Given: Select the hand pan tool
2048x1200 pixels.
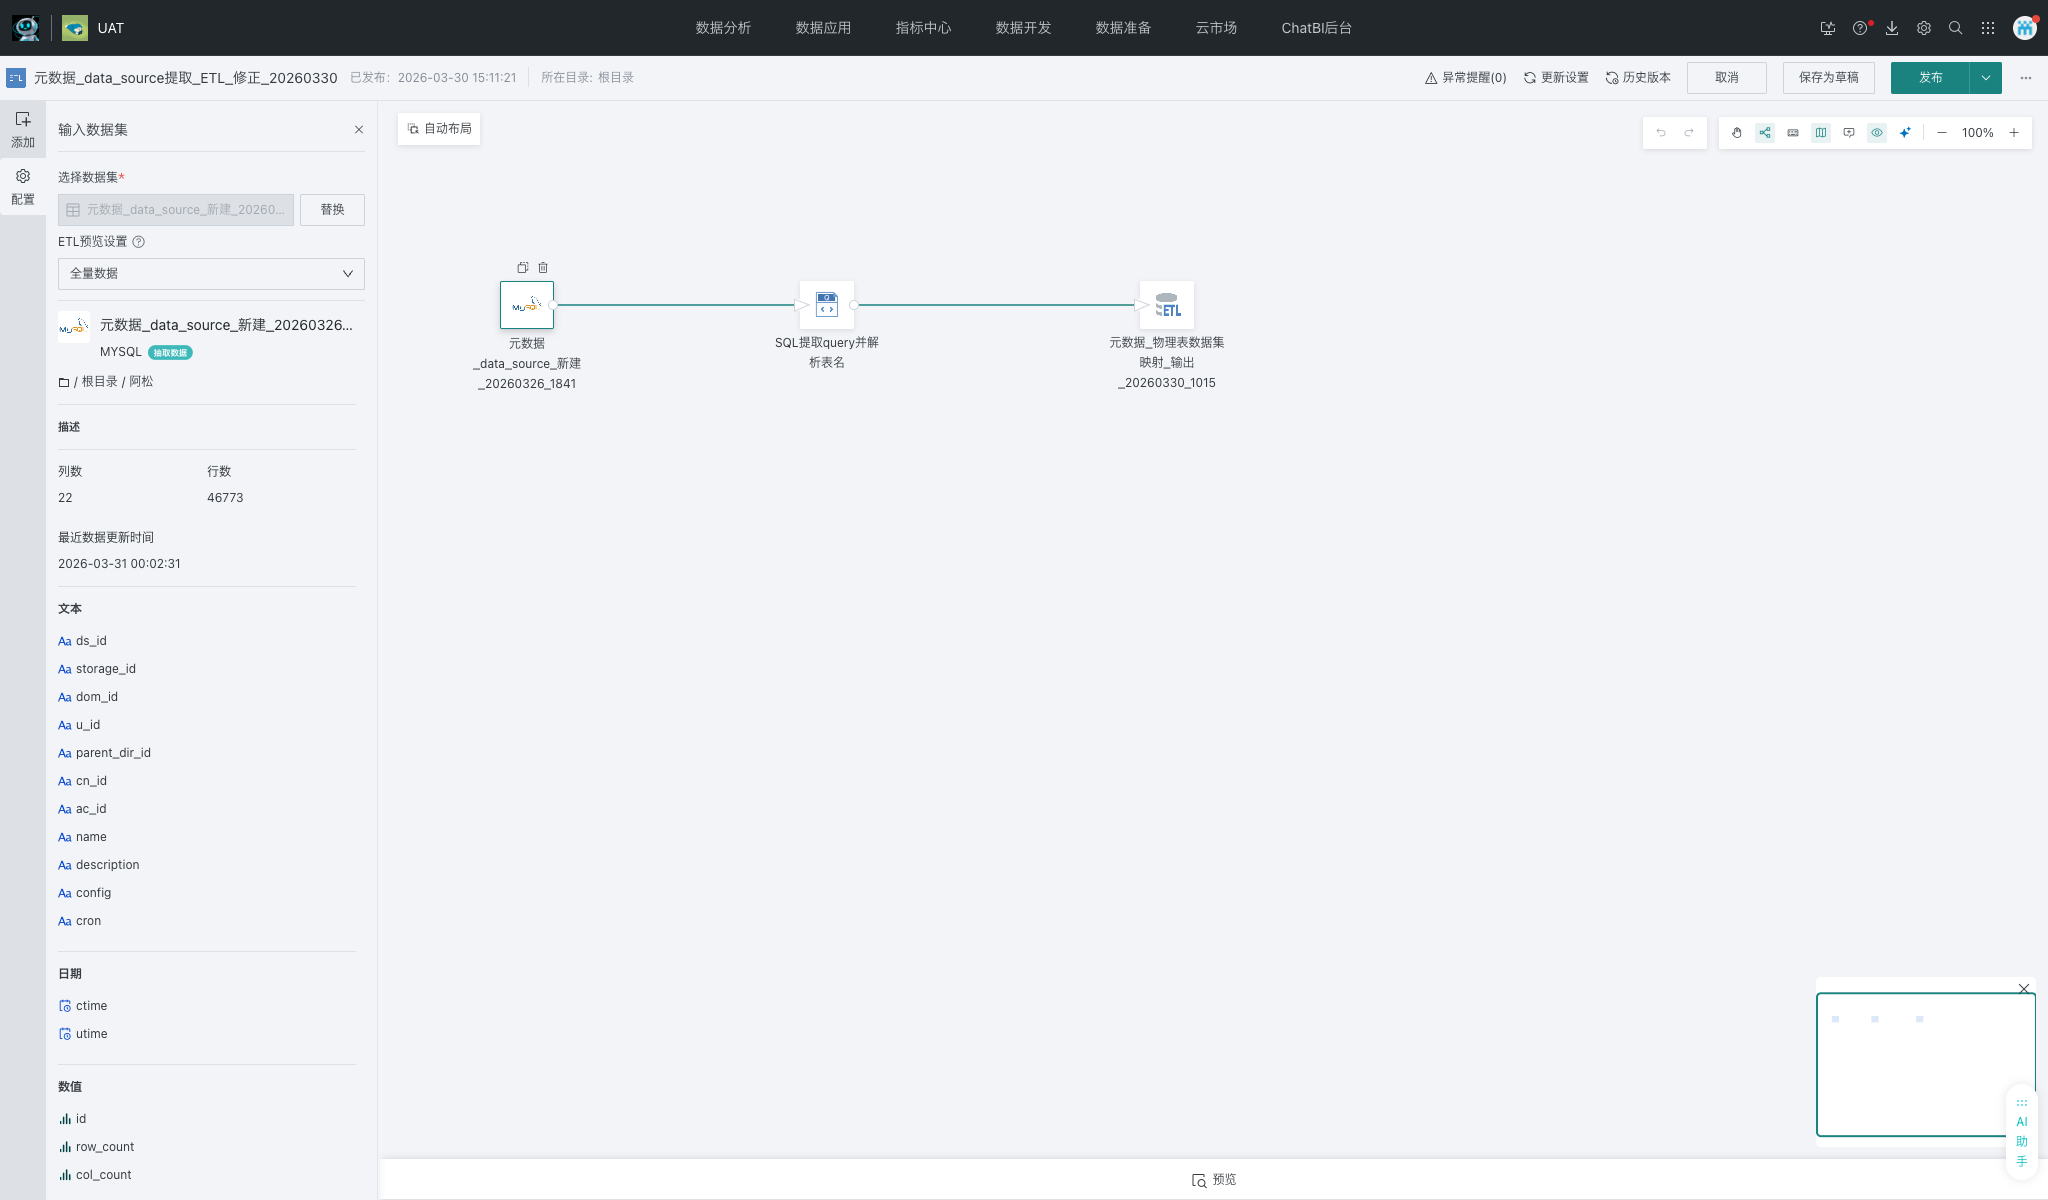Looking at the screenshot, I should click(x=1737, y=133).
